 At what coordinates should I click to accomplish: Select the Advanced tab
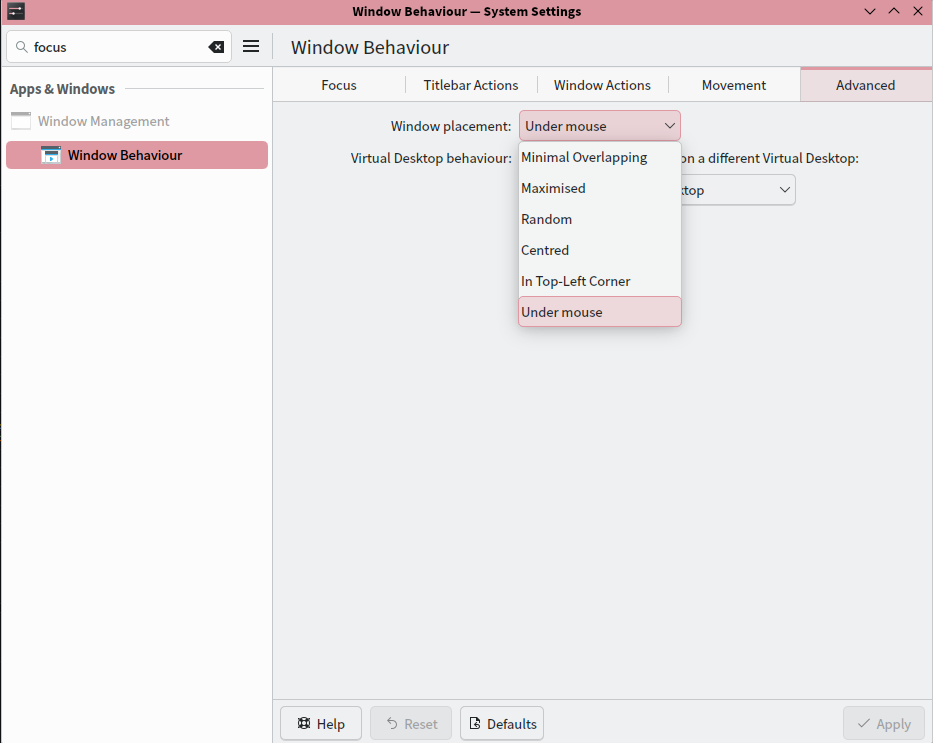click(865, 85)
